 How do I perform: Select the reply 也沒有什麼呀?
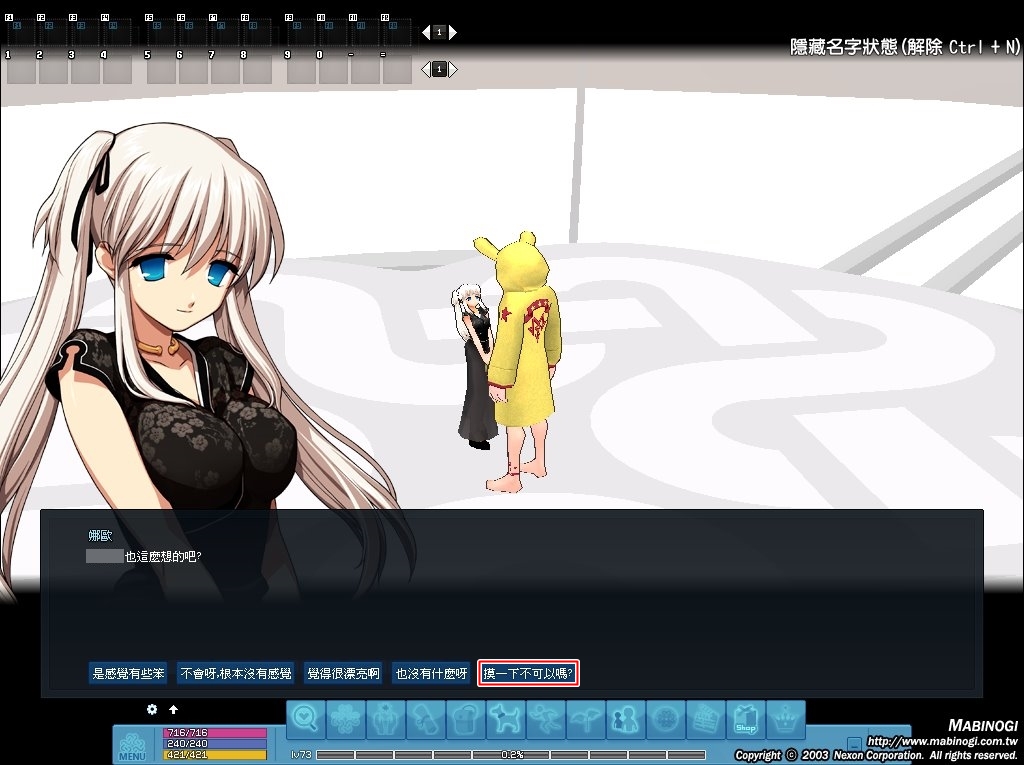point(432,674)
